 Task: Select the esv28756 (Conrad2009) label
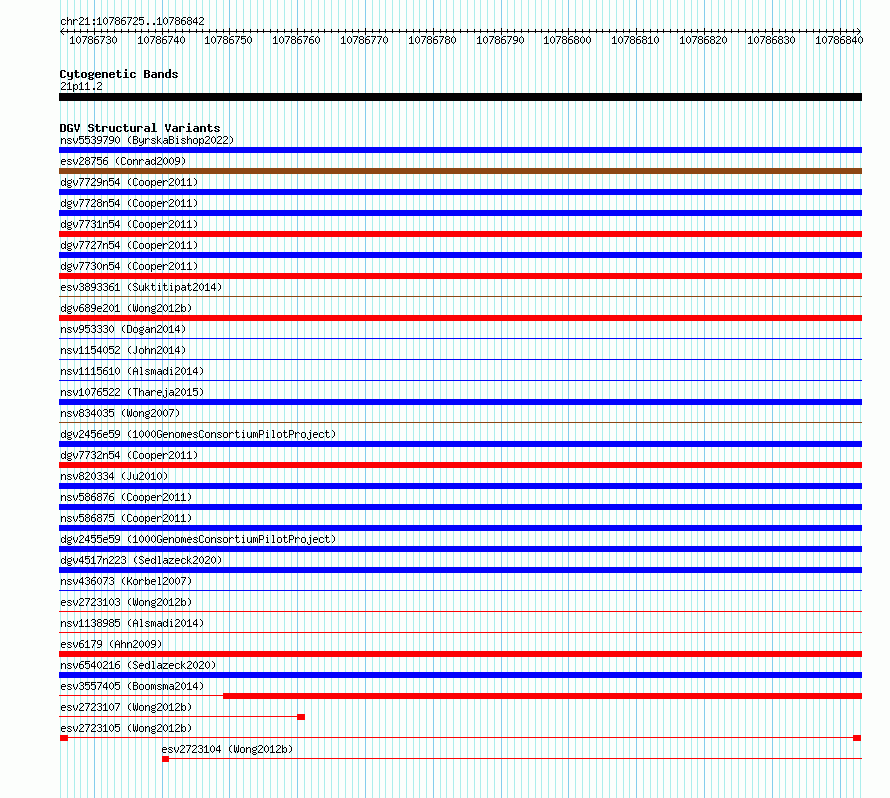pos(123,161)
